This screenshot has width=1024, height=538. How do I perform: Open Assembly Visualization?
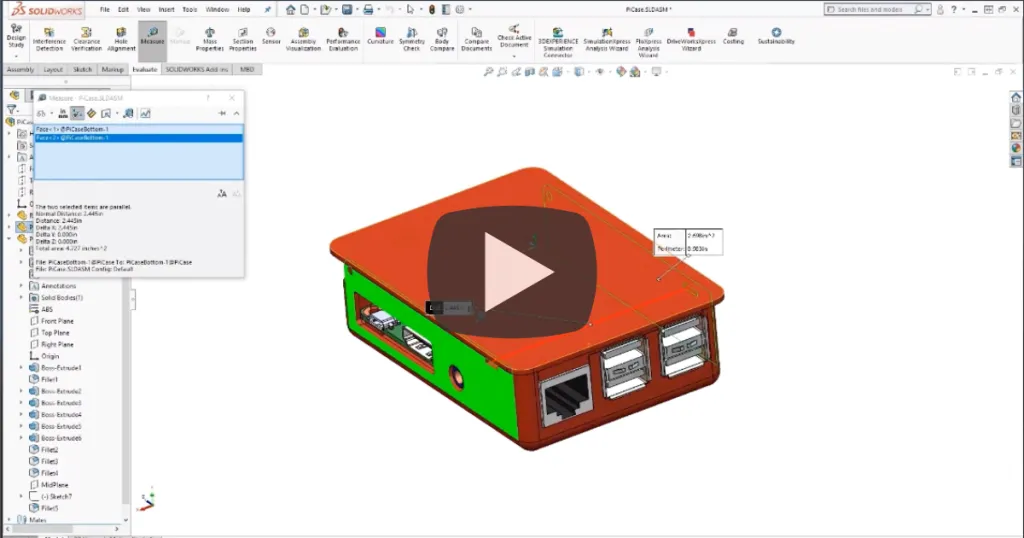coord(303,39)
